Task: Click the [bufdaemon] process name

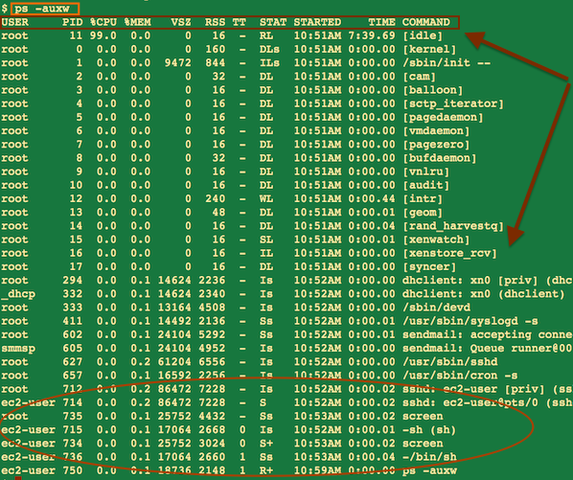Action: pyautogui.click(x=440, y=158)
